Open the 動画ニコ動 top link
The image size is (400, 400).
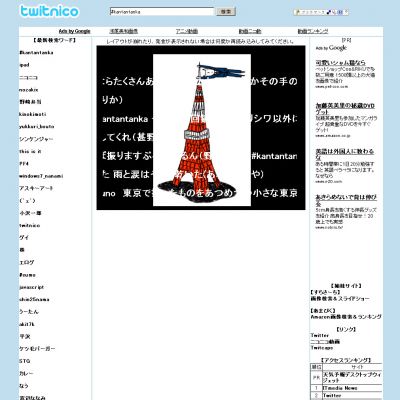pos(250,31)
